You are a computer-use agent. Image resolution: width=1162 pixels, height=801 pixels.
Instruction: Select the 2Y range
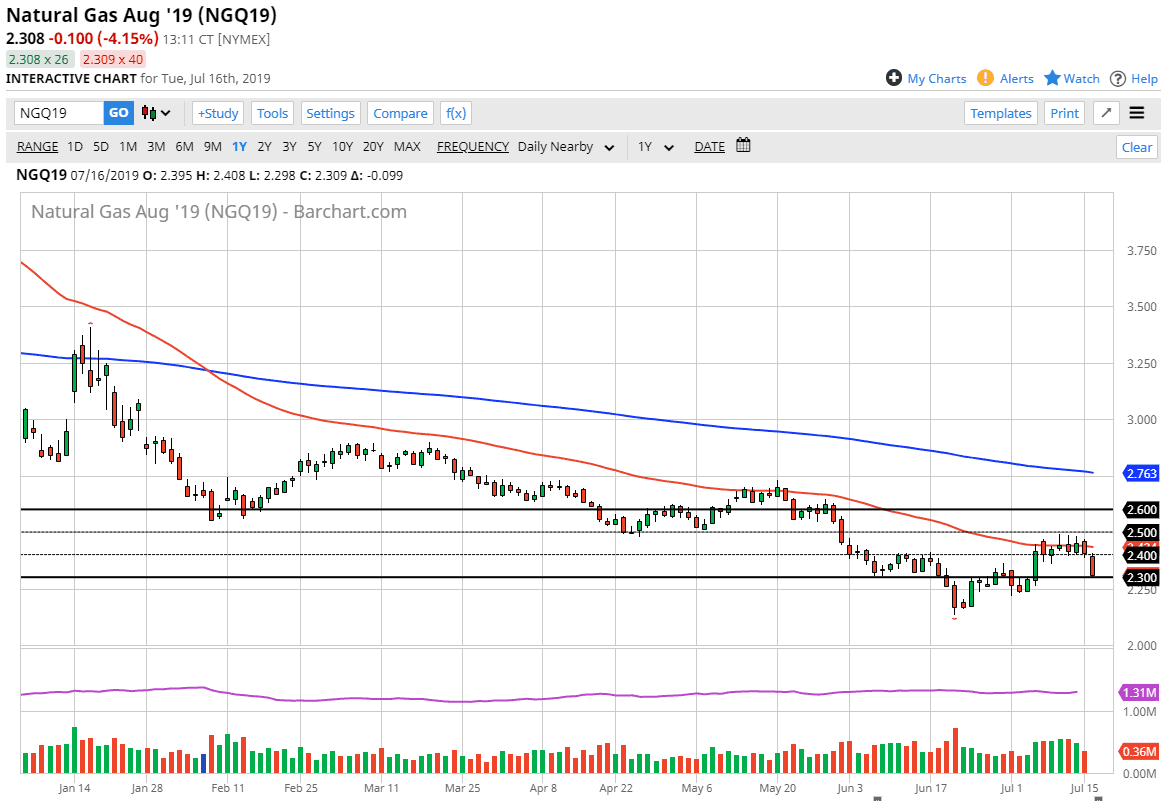[x=265, y=147]
